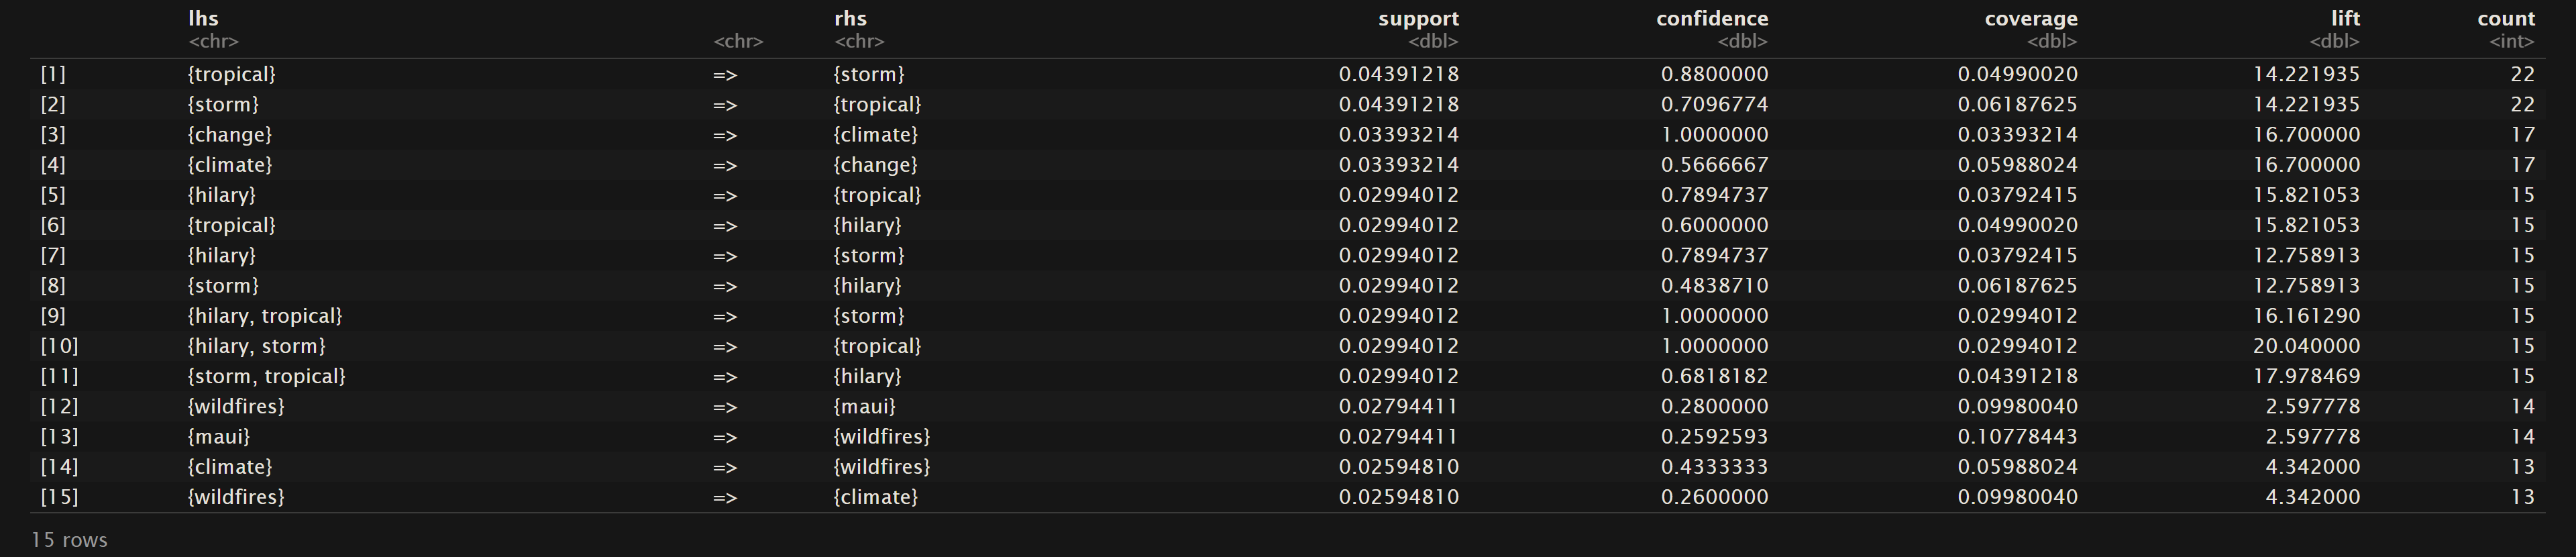Click confidence value 0.4838710
This screenshot has width=2576, height=557.
[1714, 286]
